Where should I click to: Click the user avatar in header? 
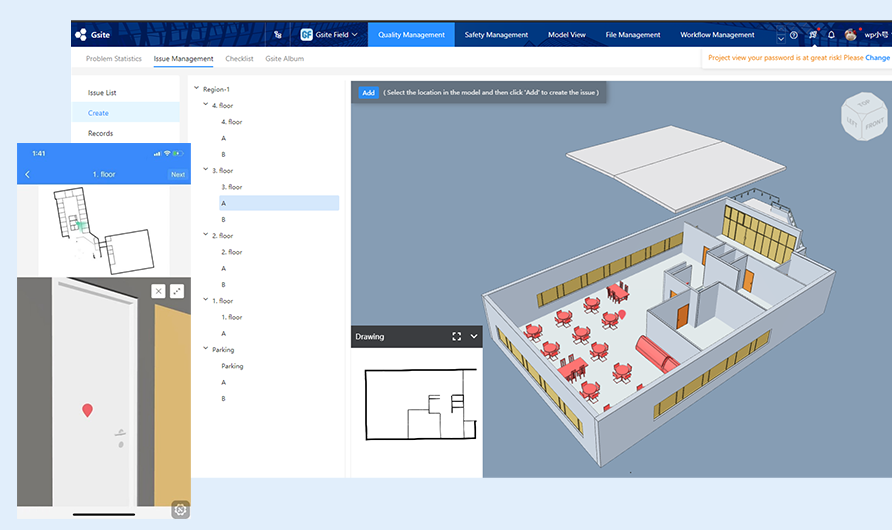click(851, 35)
